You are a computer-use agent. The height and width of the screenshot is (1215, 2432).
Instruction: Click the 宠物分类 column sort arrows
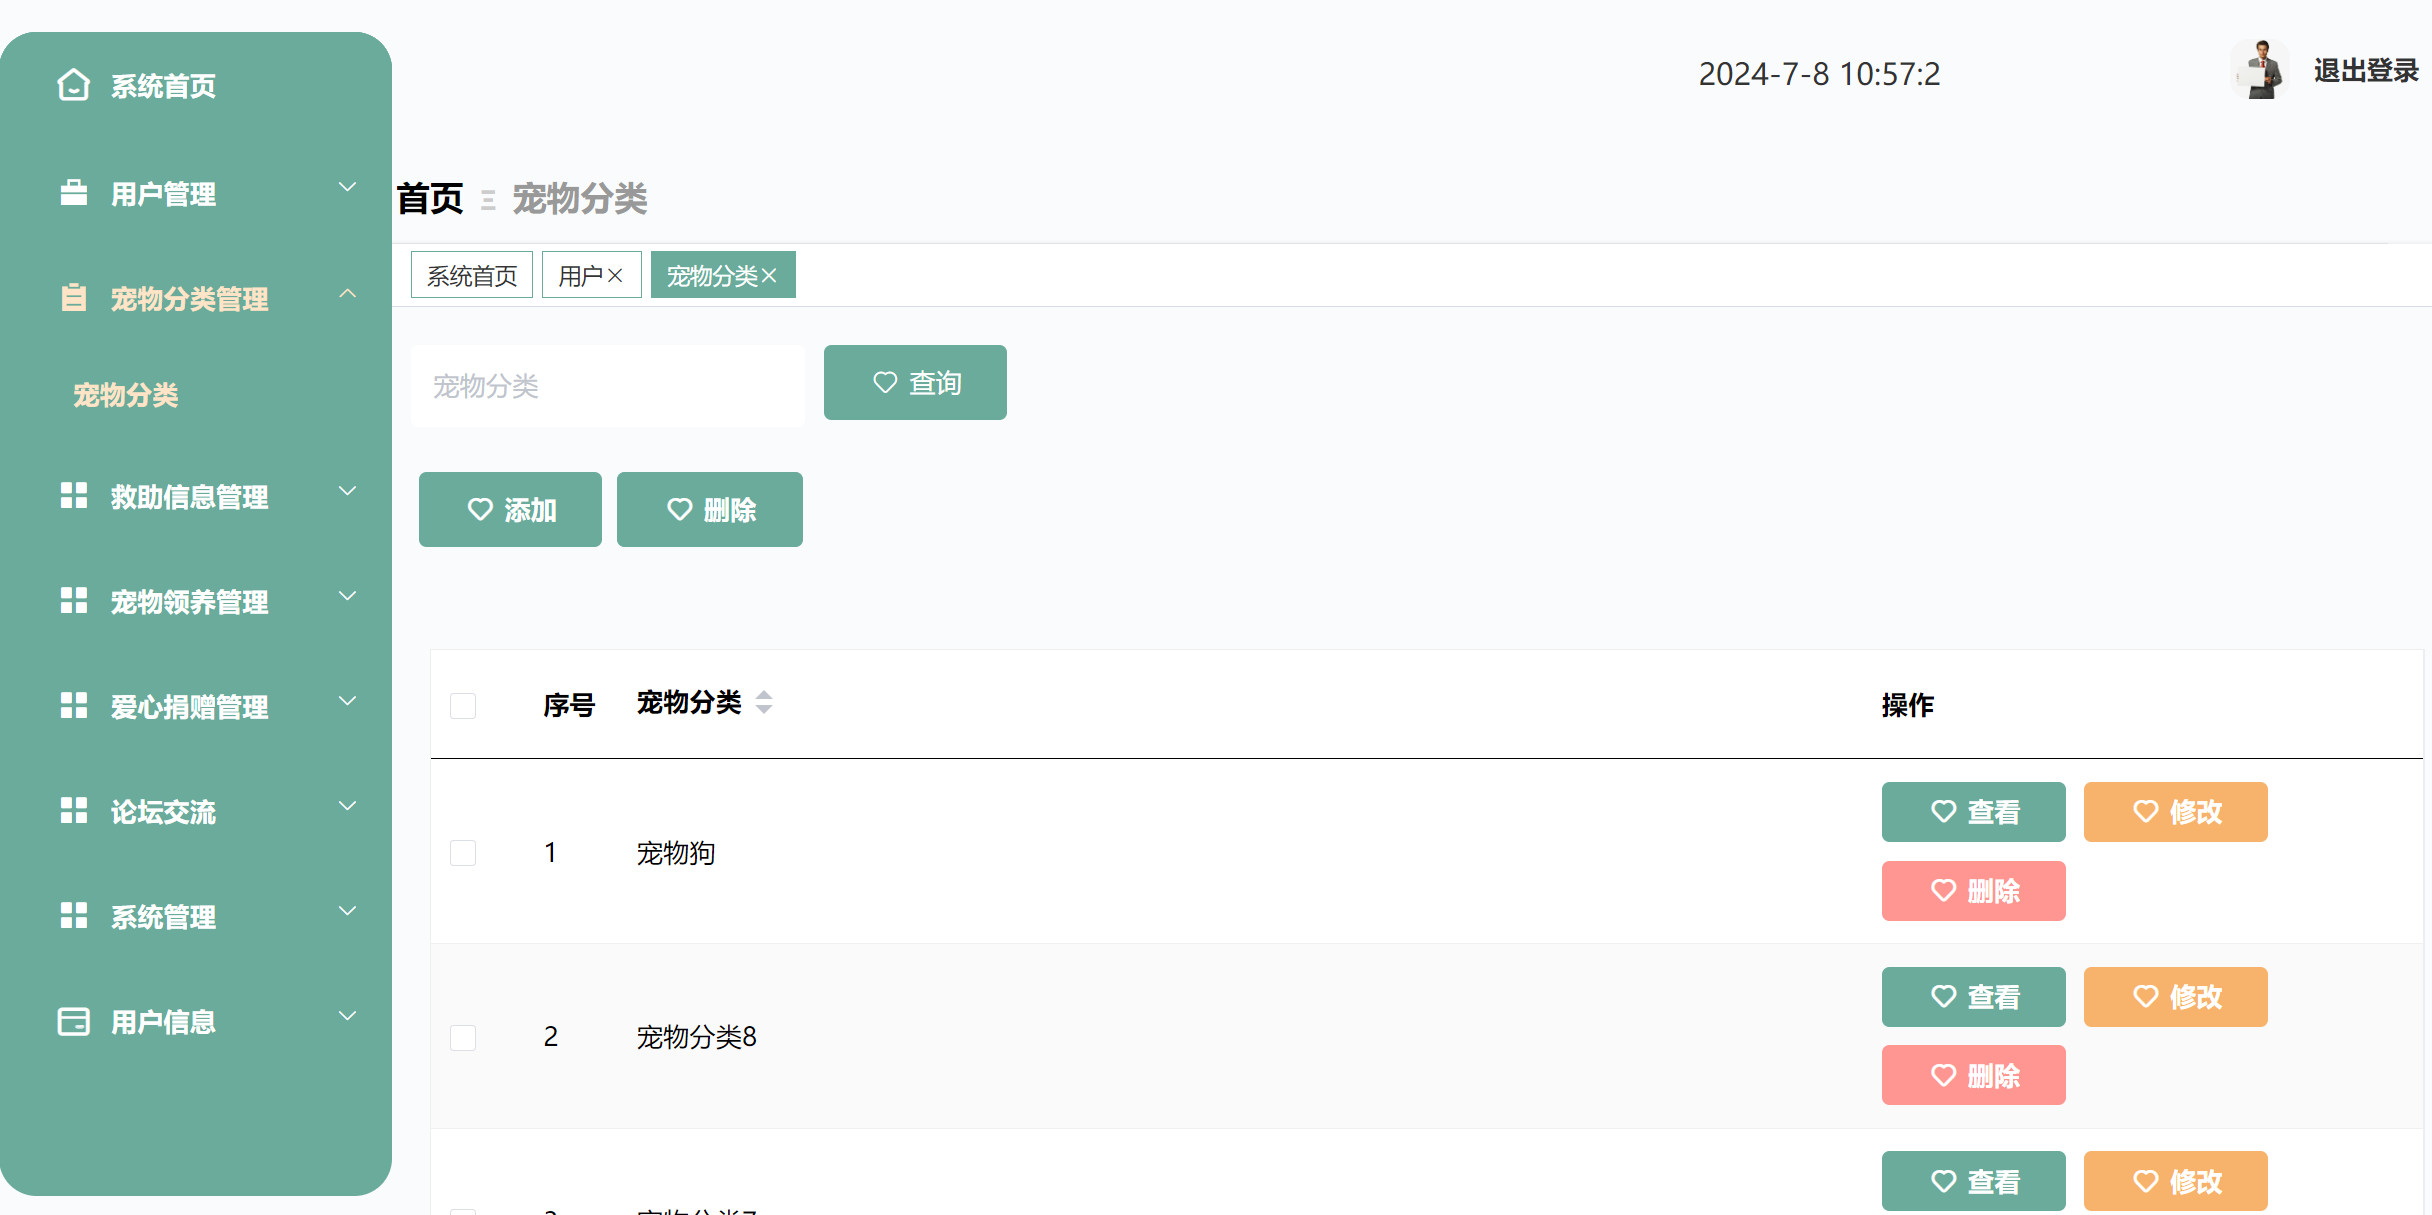click(763, 703)
